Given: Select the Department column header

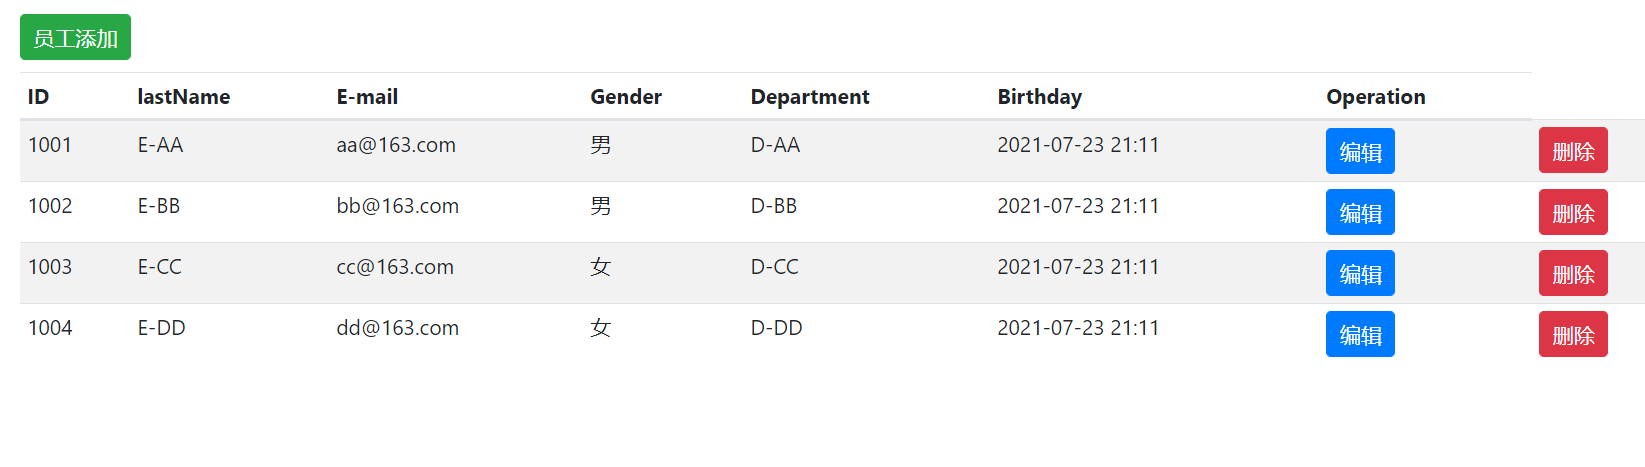Looking at the screenshot, I should click(x=810, y=97).
